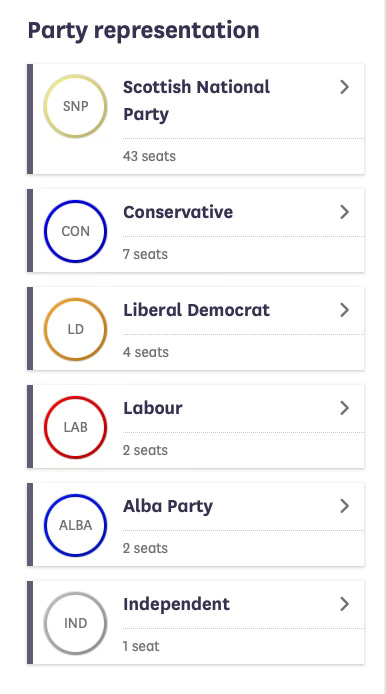The image size is (386, 694).
Task: Click the LAB red circle badge
Action: pyautogui.click(x=75, y=427)
